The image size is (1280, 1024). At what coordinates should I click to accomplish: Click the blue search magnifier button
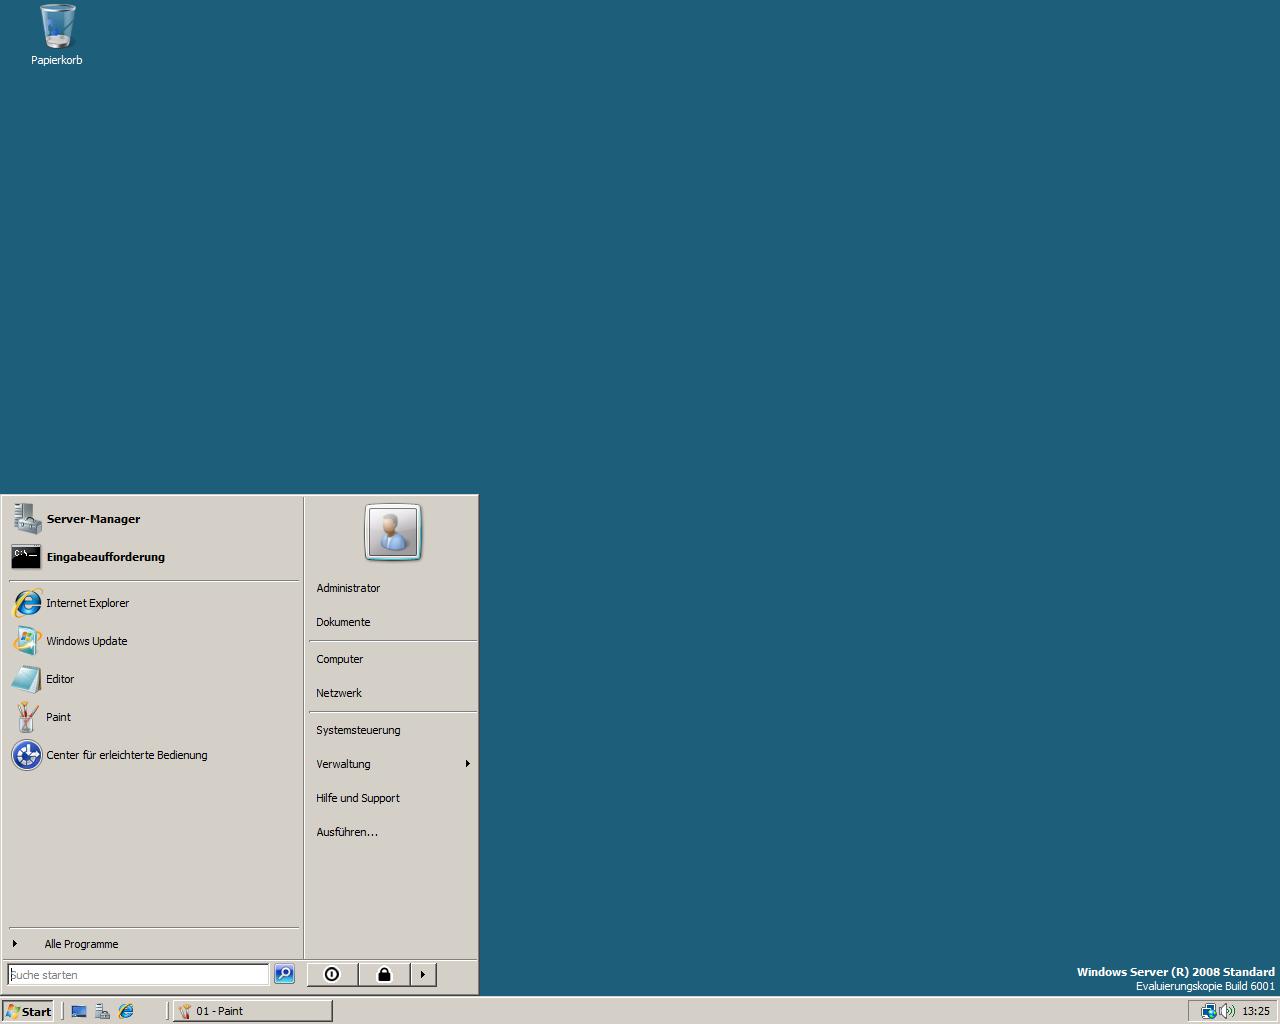click(284, 974)
